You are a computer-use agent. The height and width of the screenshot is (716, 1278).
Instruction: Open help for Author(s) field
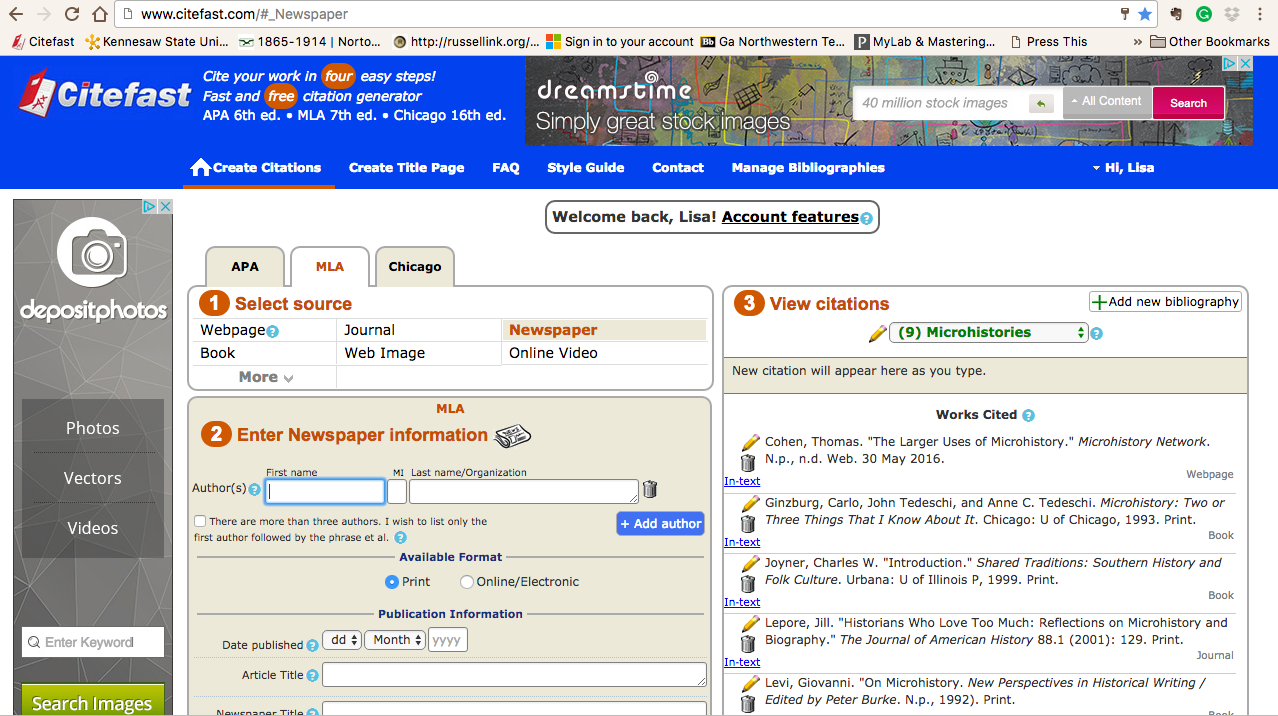pyautogui.click(x=255, y=490)
